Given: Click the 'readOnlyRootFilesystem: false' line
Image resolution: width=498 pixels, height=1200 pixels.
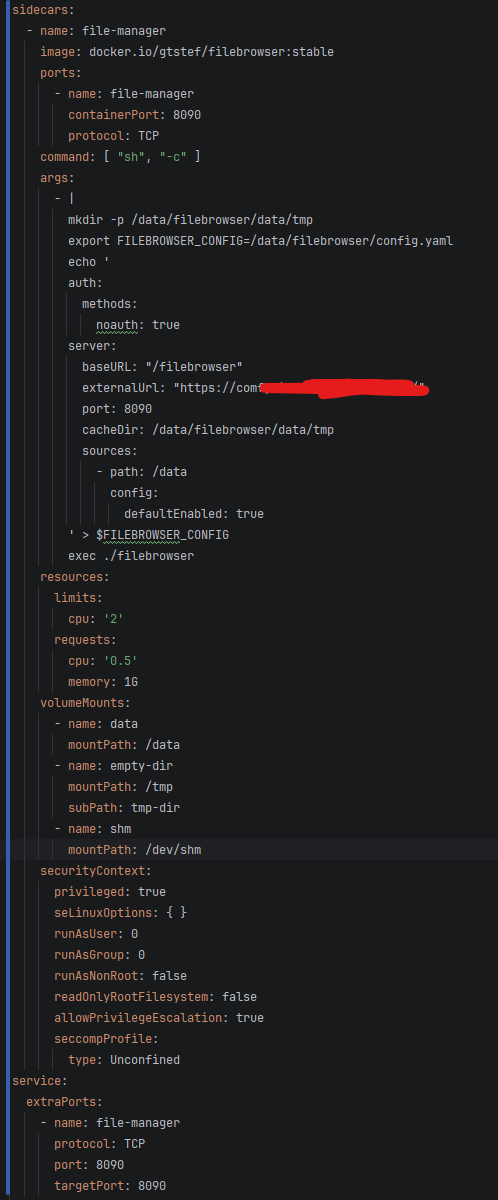Looking at the screenshot, I should [x=155, y=997].
